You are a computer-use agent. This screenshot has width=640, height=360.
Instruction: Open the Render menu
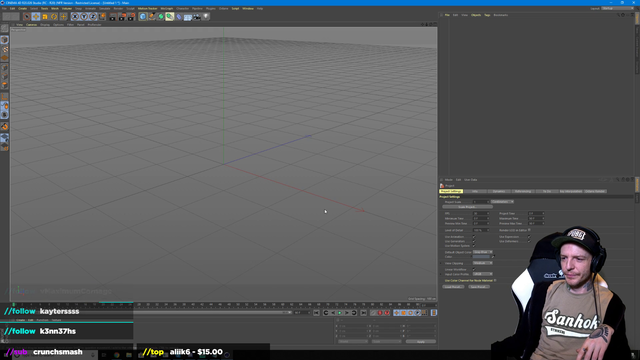118,8
